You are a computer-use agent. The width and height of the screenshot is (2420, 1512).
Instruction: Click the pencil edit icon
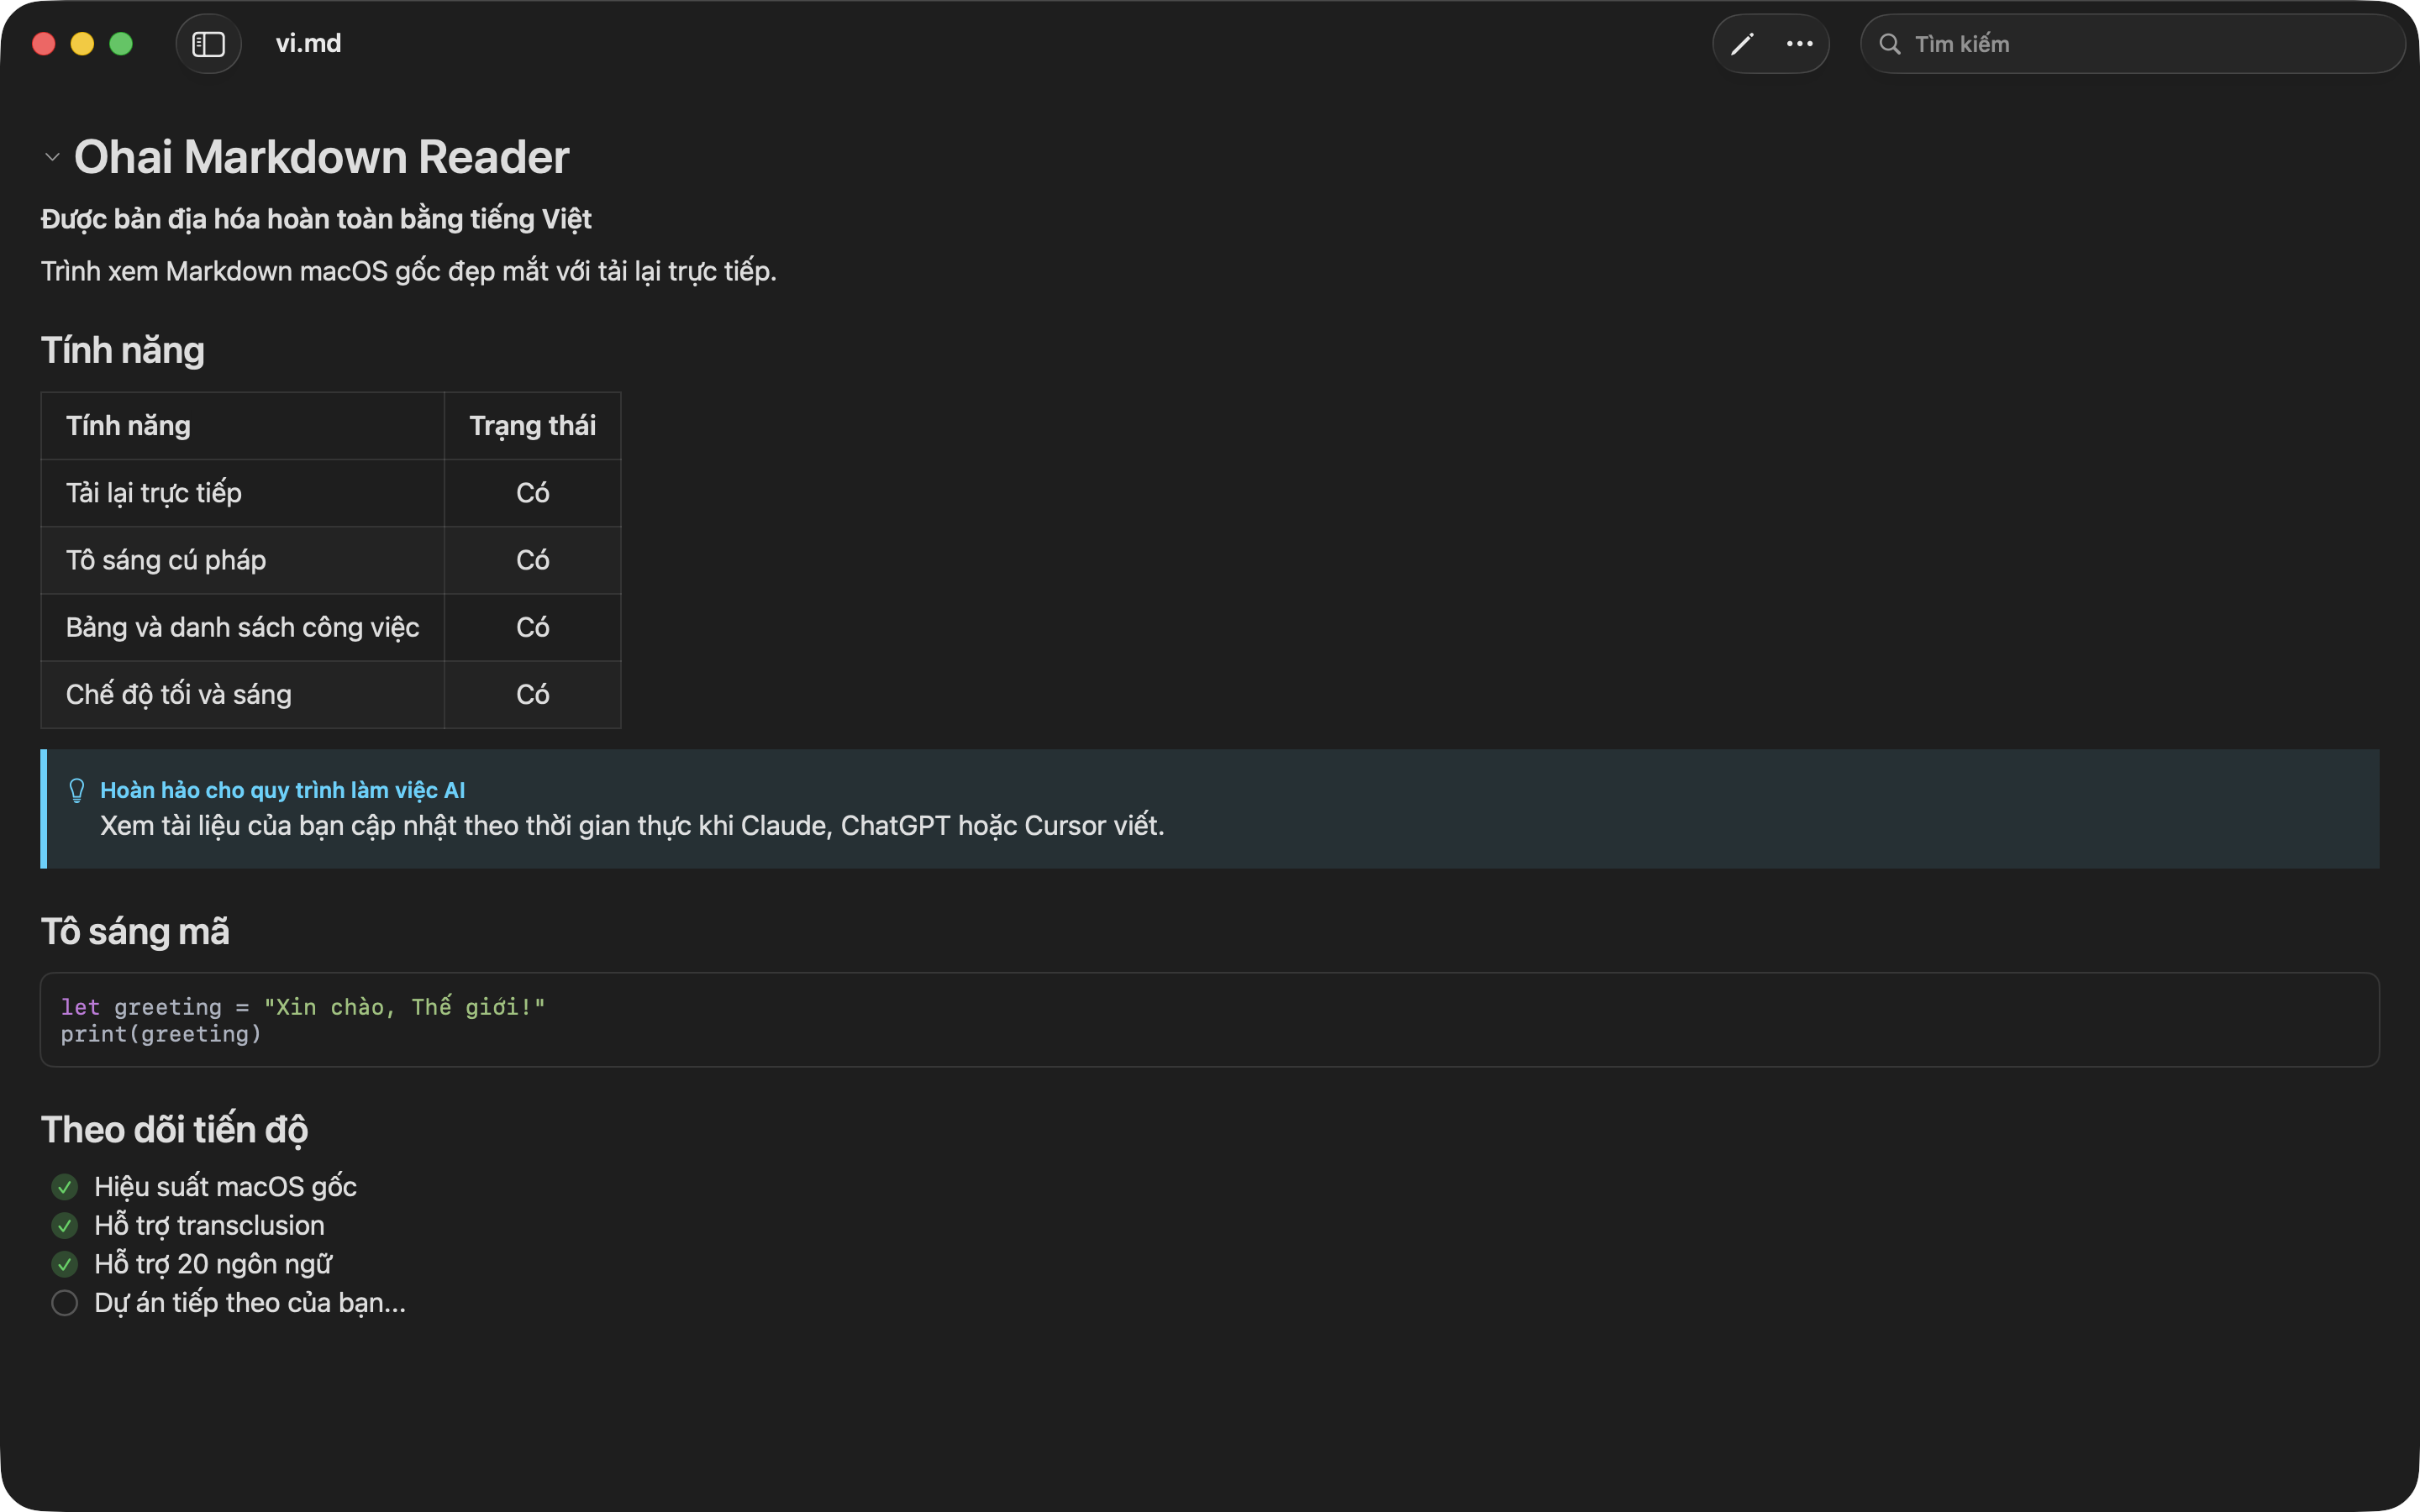pyautogui.click(x=1742, y=44)
